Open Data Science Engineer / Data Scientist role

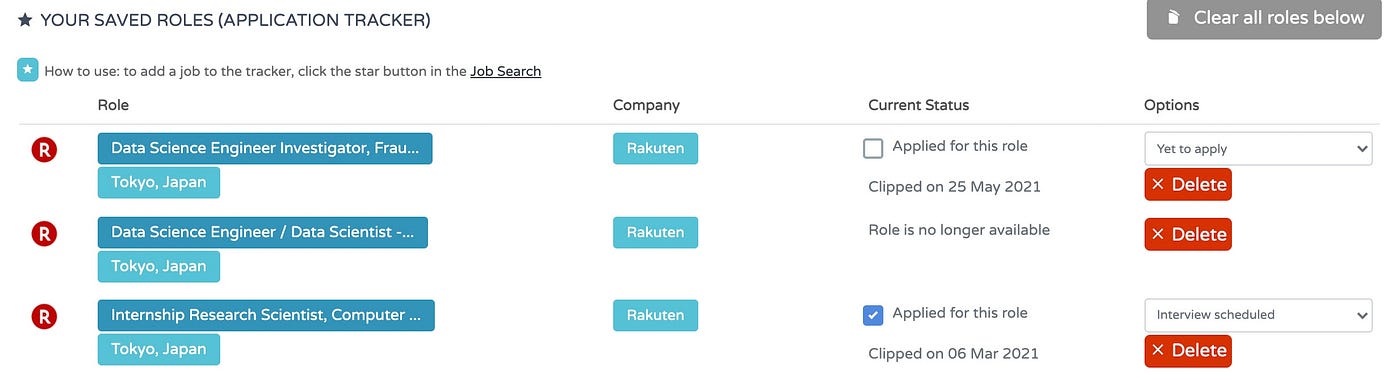(x=263, y=232)
